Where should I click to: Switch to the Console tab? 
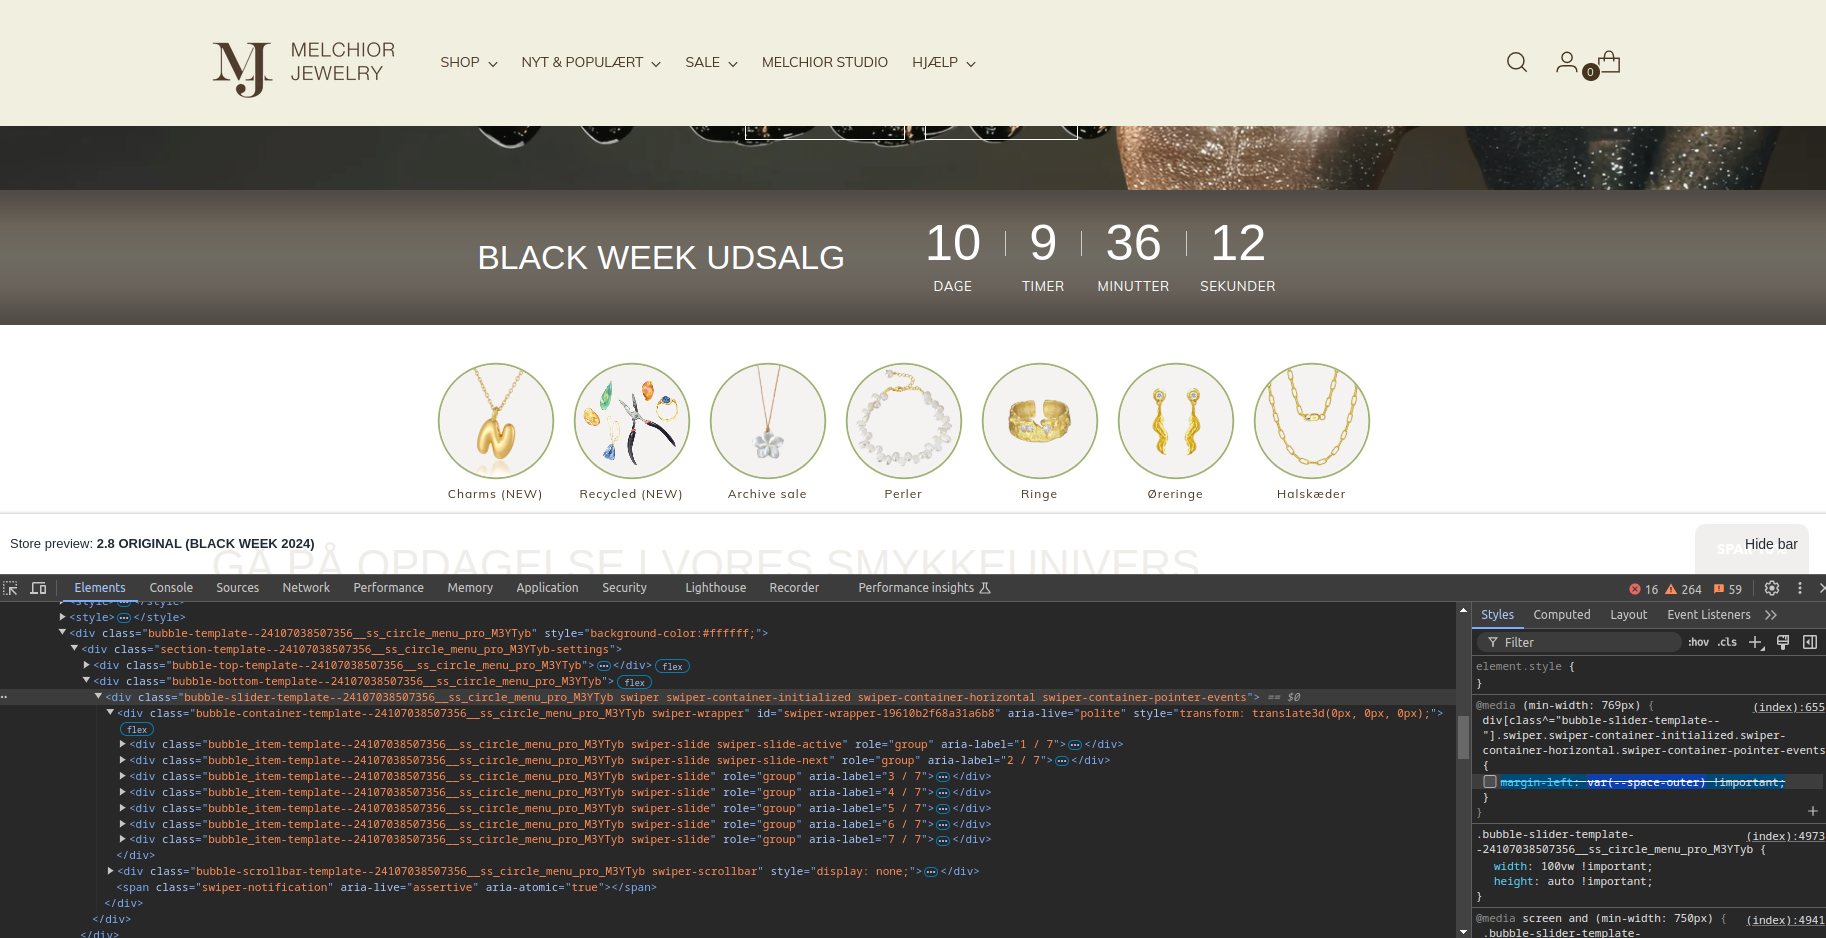[x=171, y=588]
